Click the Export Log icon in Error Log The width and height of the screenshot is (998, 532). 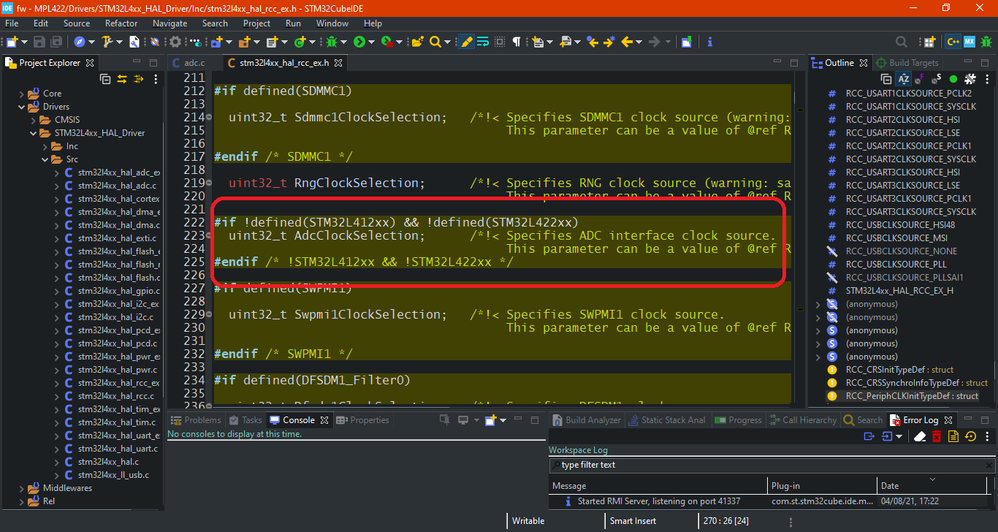[869, 437]
